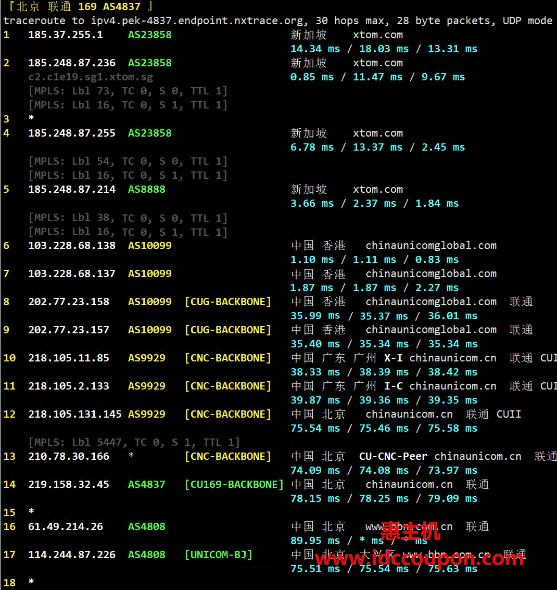Select latency value 39.87 ms
This screenshot has height=590, width=557.
point(315,400)
